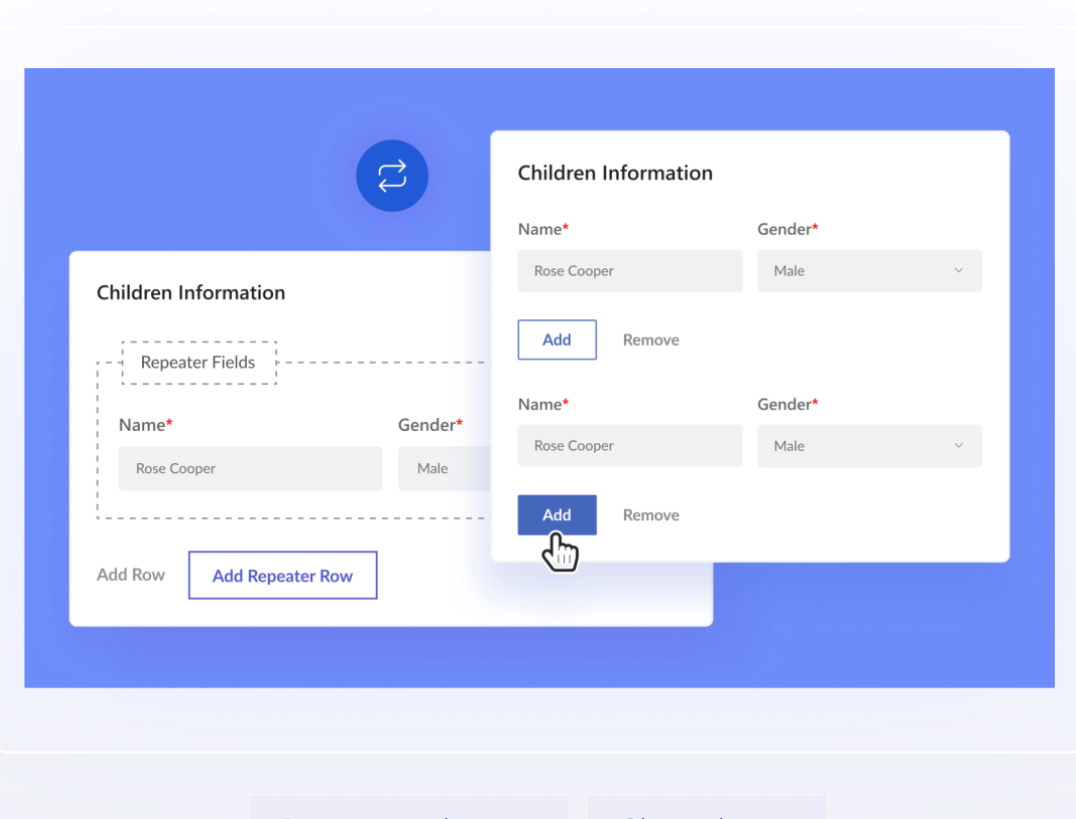Screen dimensions: 1076x819
Task: Focus the second row's Name field in right card
Action: [630, 446]
